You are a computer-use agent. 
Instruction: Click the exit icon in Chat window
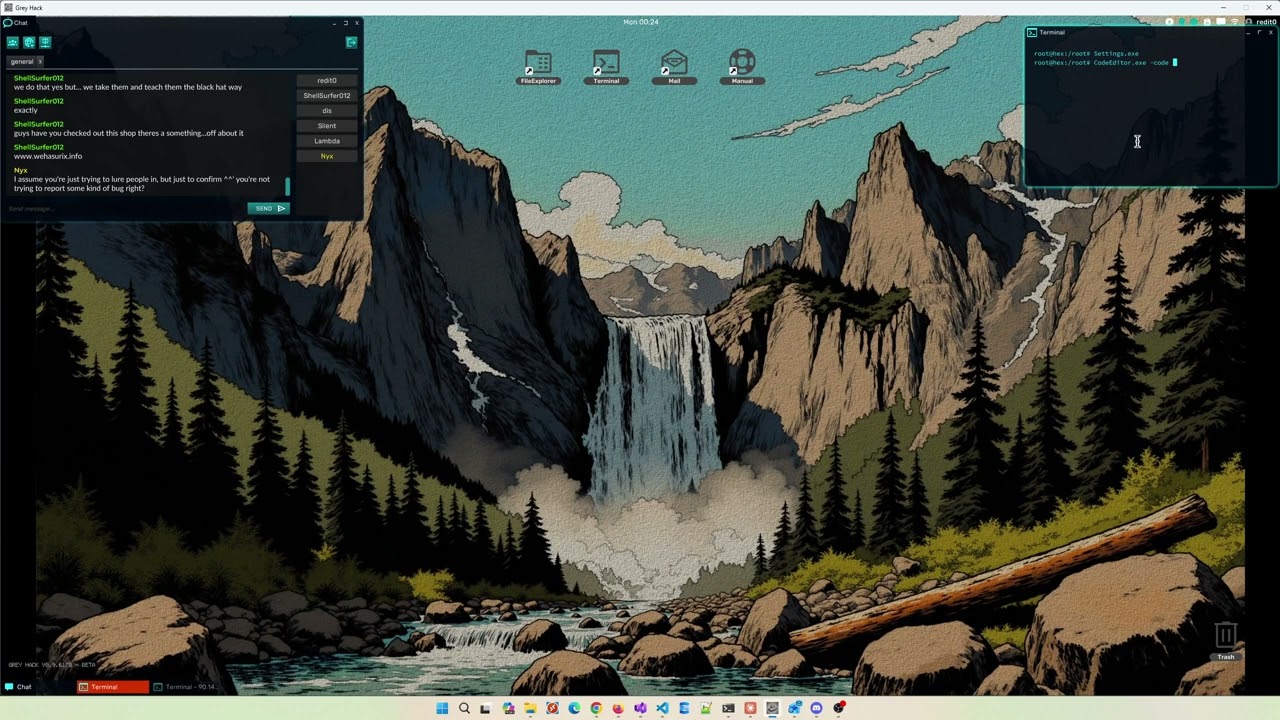[351, 42]
